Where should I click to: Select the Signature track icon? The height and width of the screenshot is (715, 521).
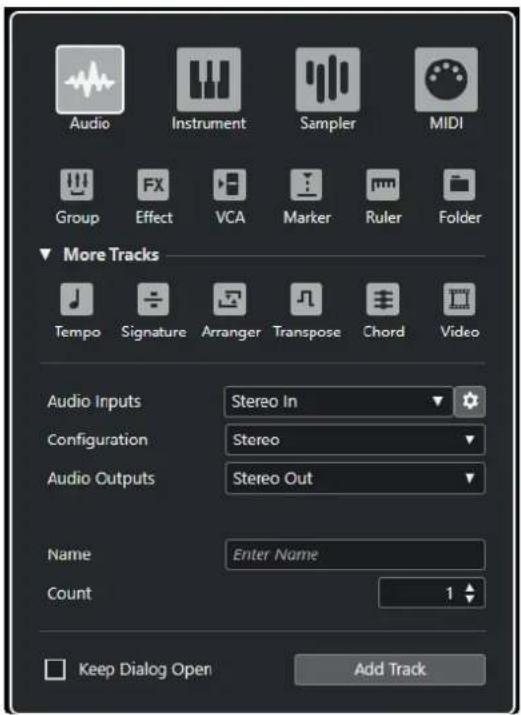(154, 299)
